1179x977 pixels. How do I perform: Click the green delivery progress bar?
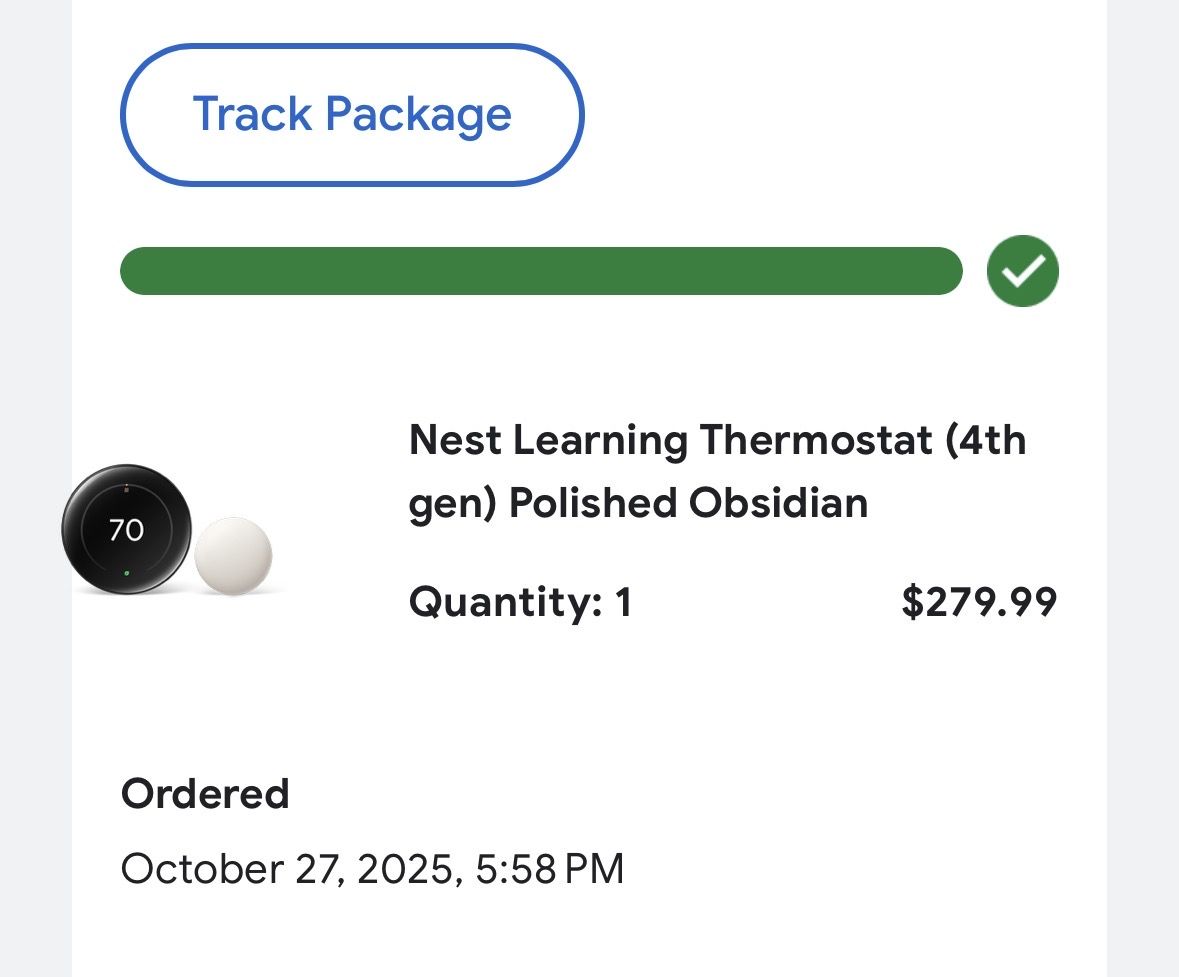point(540,271)
